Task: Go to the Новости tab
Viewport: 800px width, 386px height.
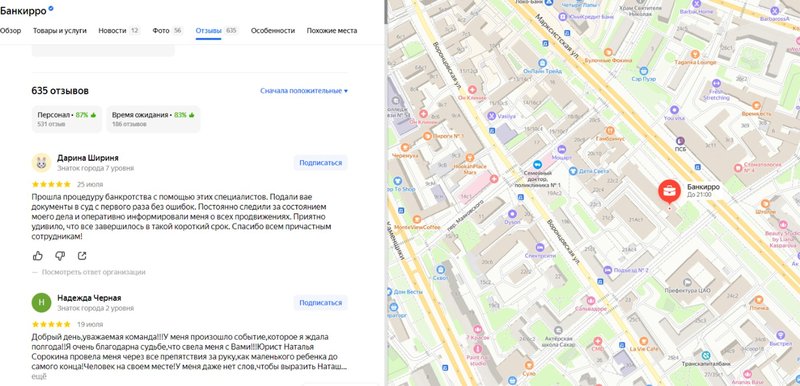Action: coord(119,31)
